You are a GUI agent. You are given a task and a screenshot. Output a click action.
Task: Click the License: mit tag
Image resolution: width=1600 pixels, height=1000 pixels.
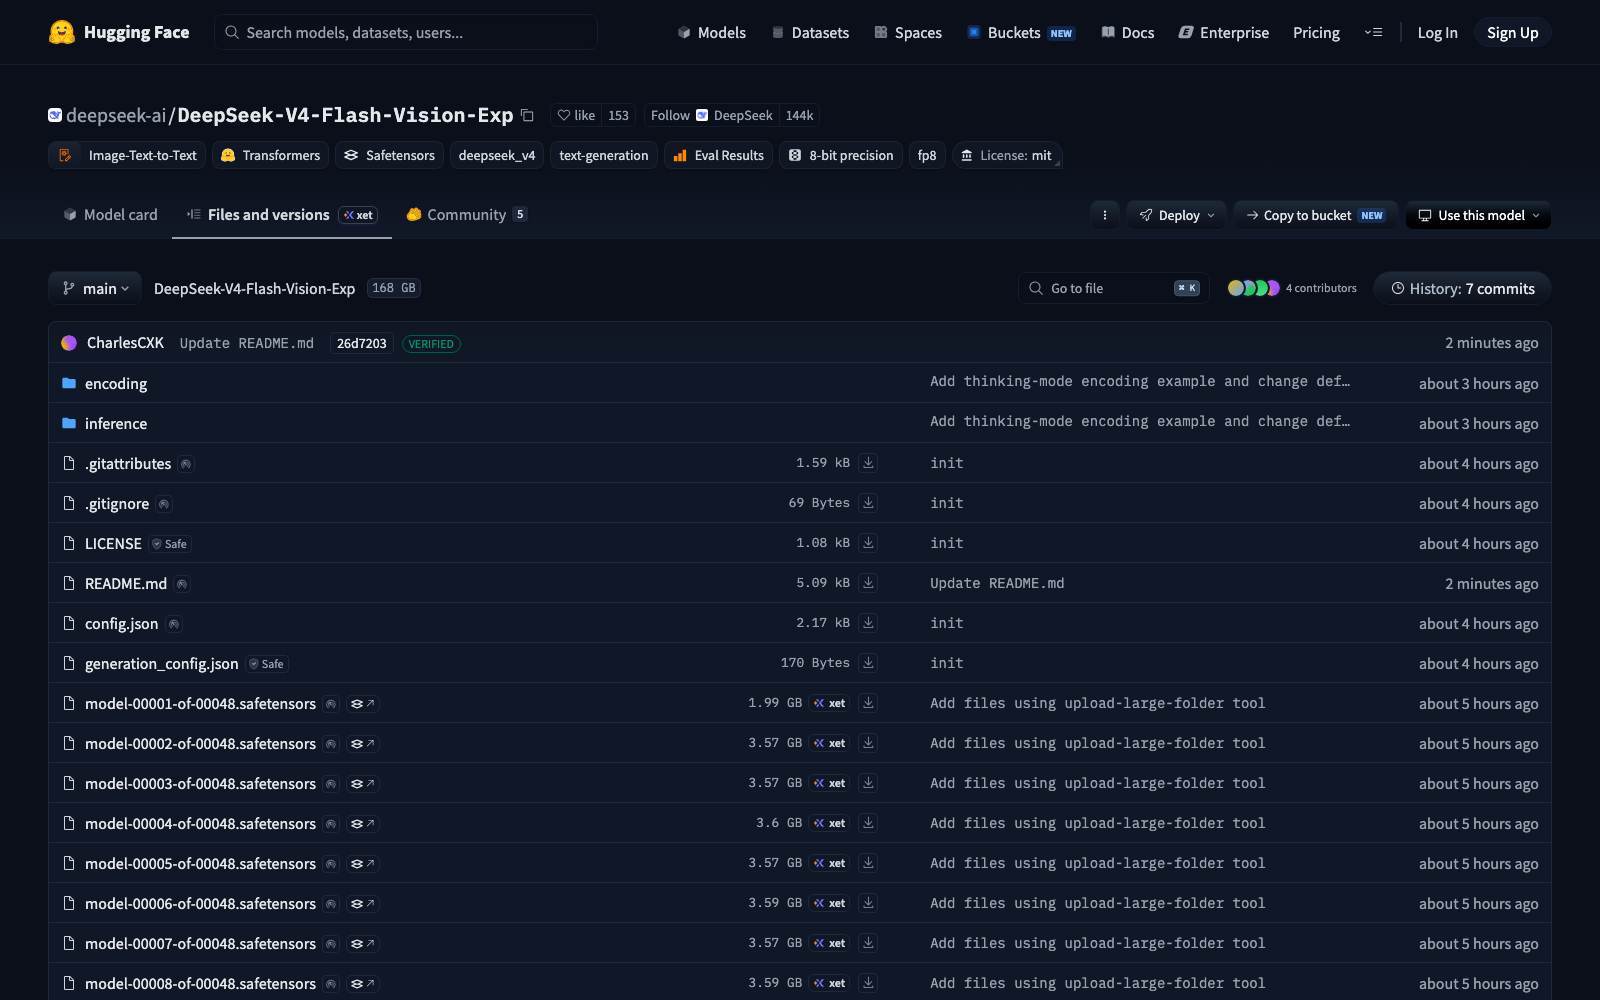click(1006, 155)
